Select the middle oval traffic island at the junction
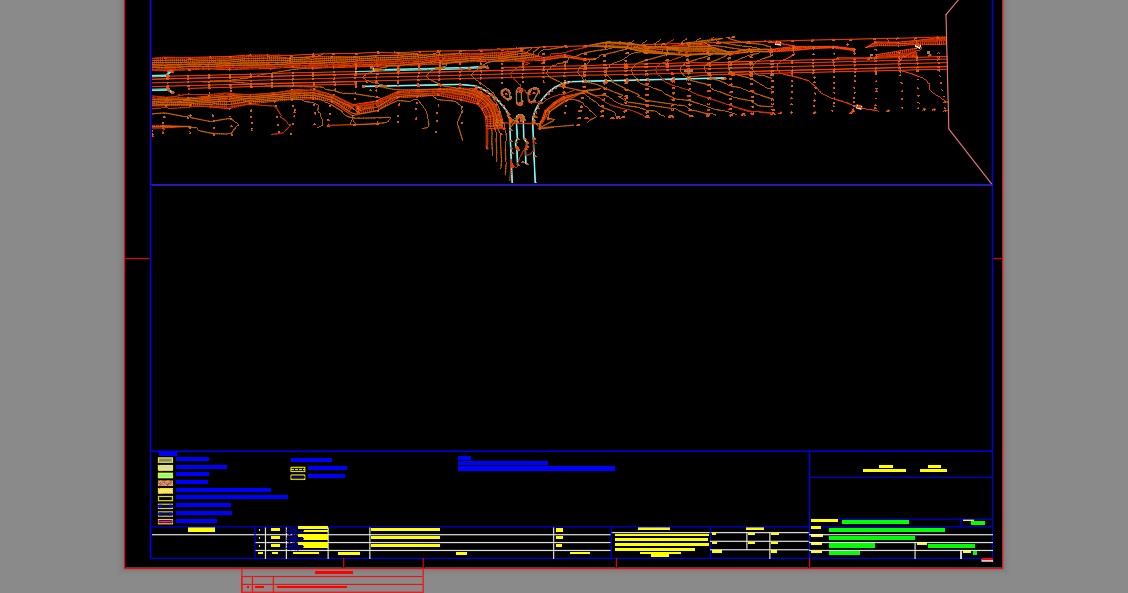The width and height of the screenshot is (1128, 593). point(520,95)
